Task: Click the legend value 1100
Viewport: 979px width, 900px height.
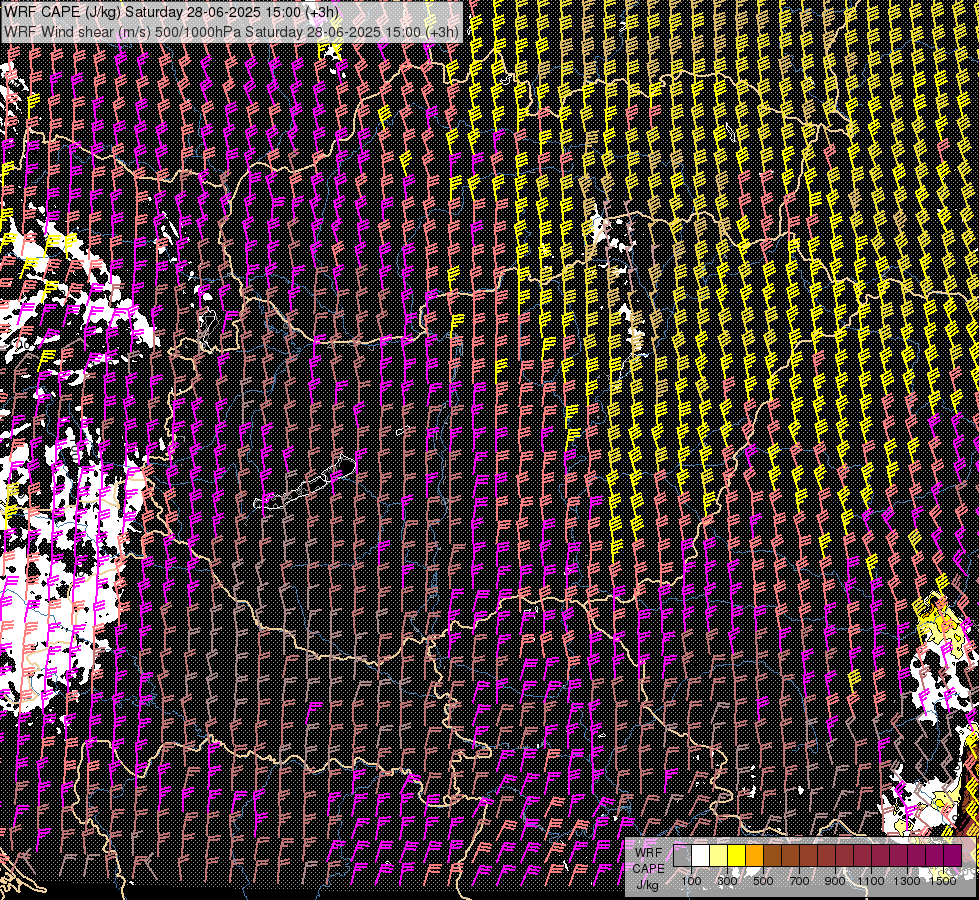Action: coord(870,881)
